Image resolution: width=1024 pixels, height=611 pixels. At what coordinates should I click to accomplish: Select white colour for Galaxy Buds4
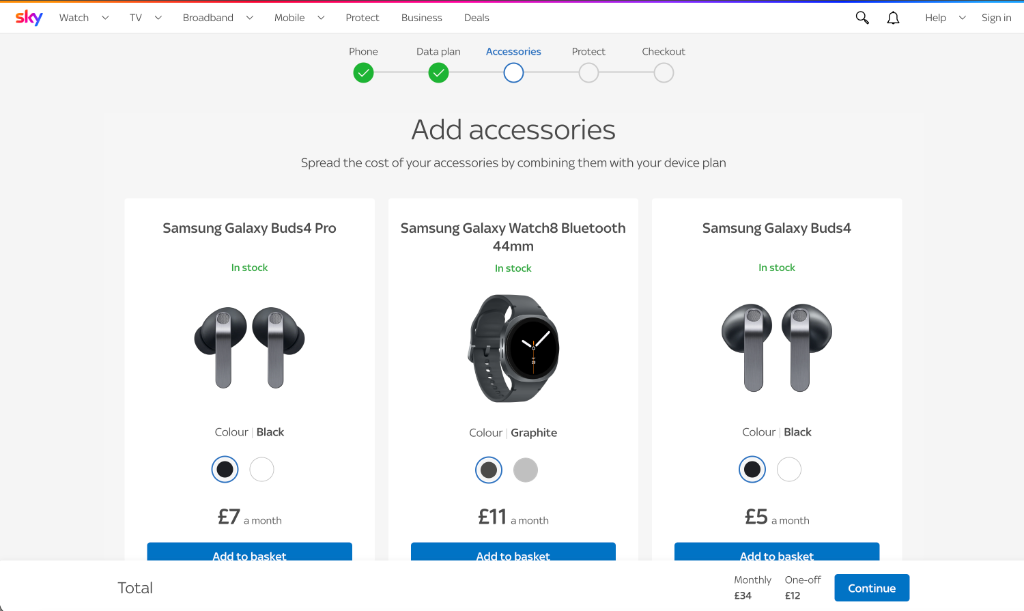790,469
